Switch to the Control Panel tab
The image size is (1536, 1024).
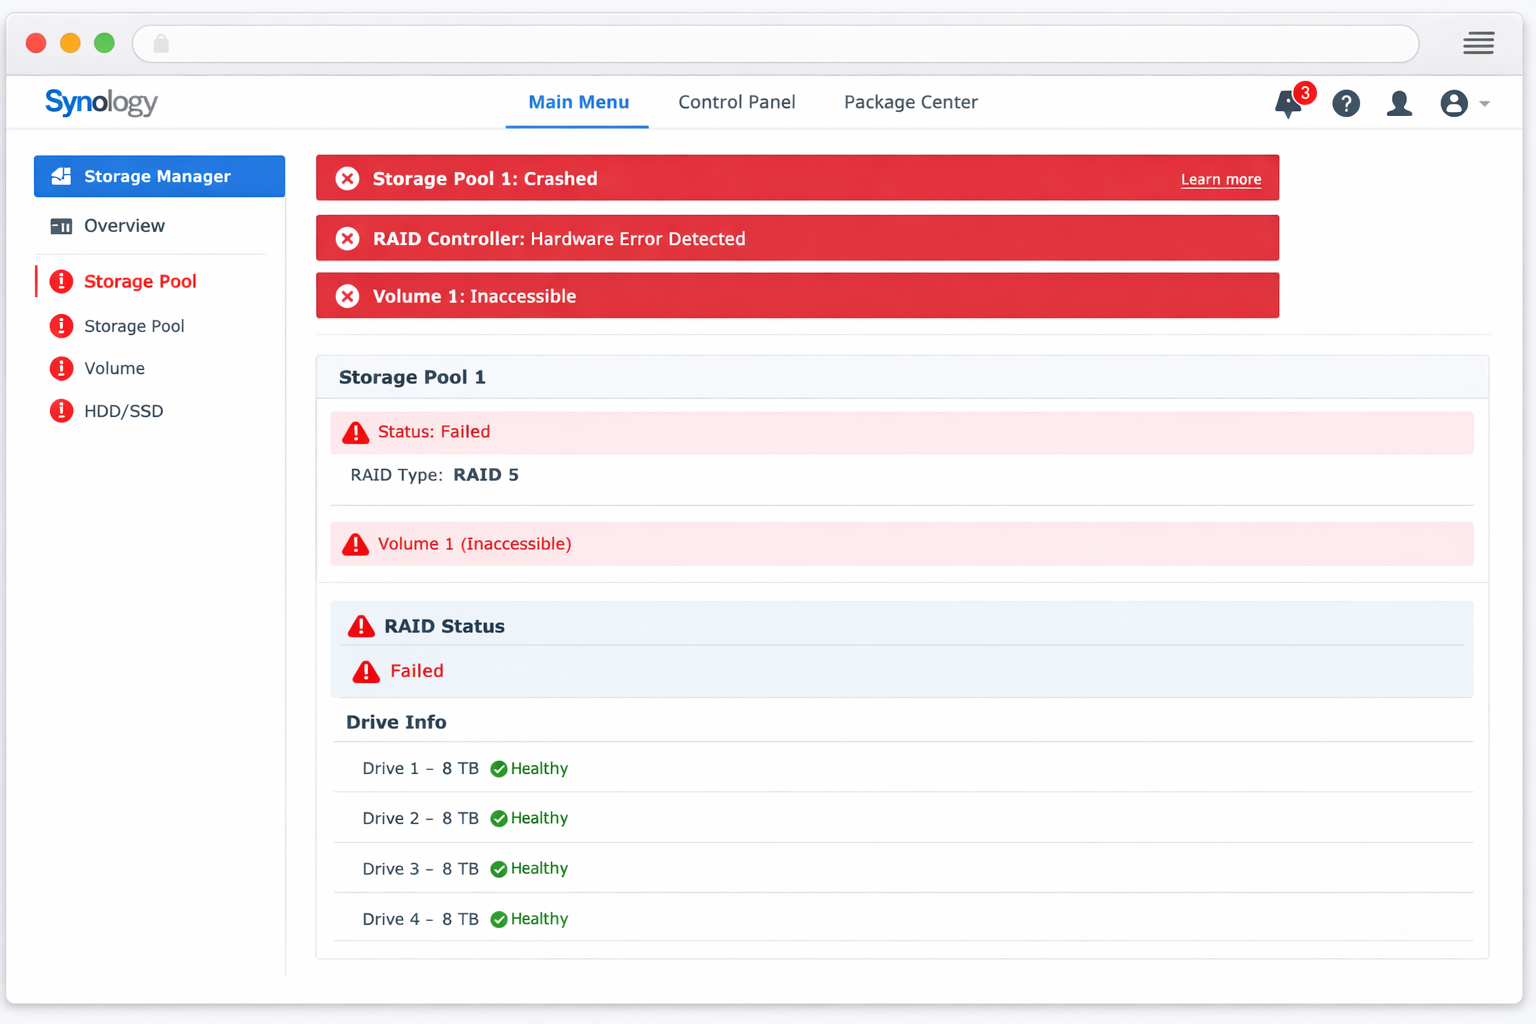click(x=737, y=102)
